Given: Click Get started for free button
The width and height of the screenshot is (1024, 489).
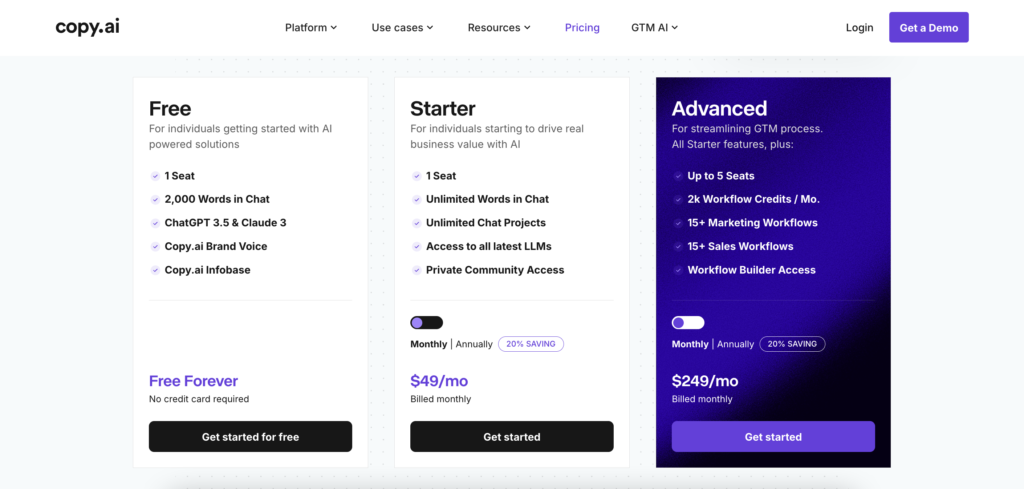Looking at the screenshot, I should coord(250,437).
